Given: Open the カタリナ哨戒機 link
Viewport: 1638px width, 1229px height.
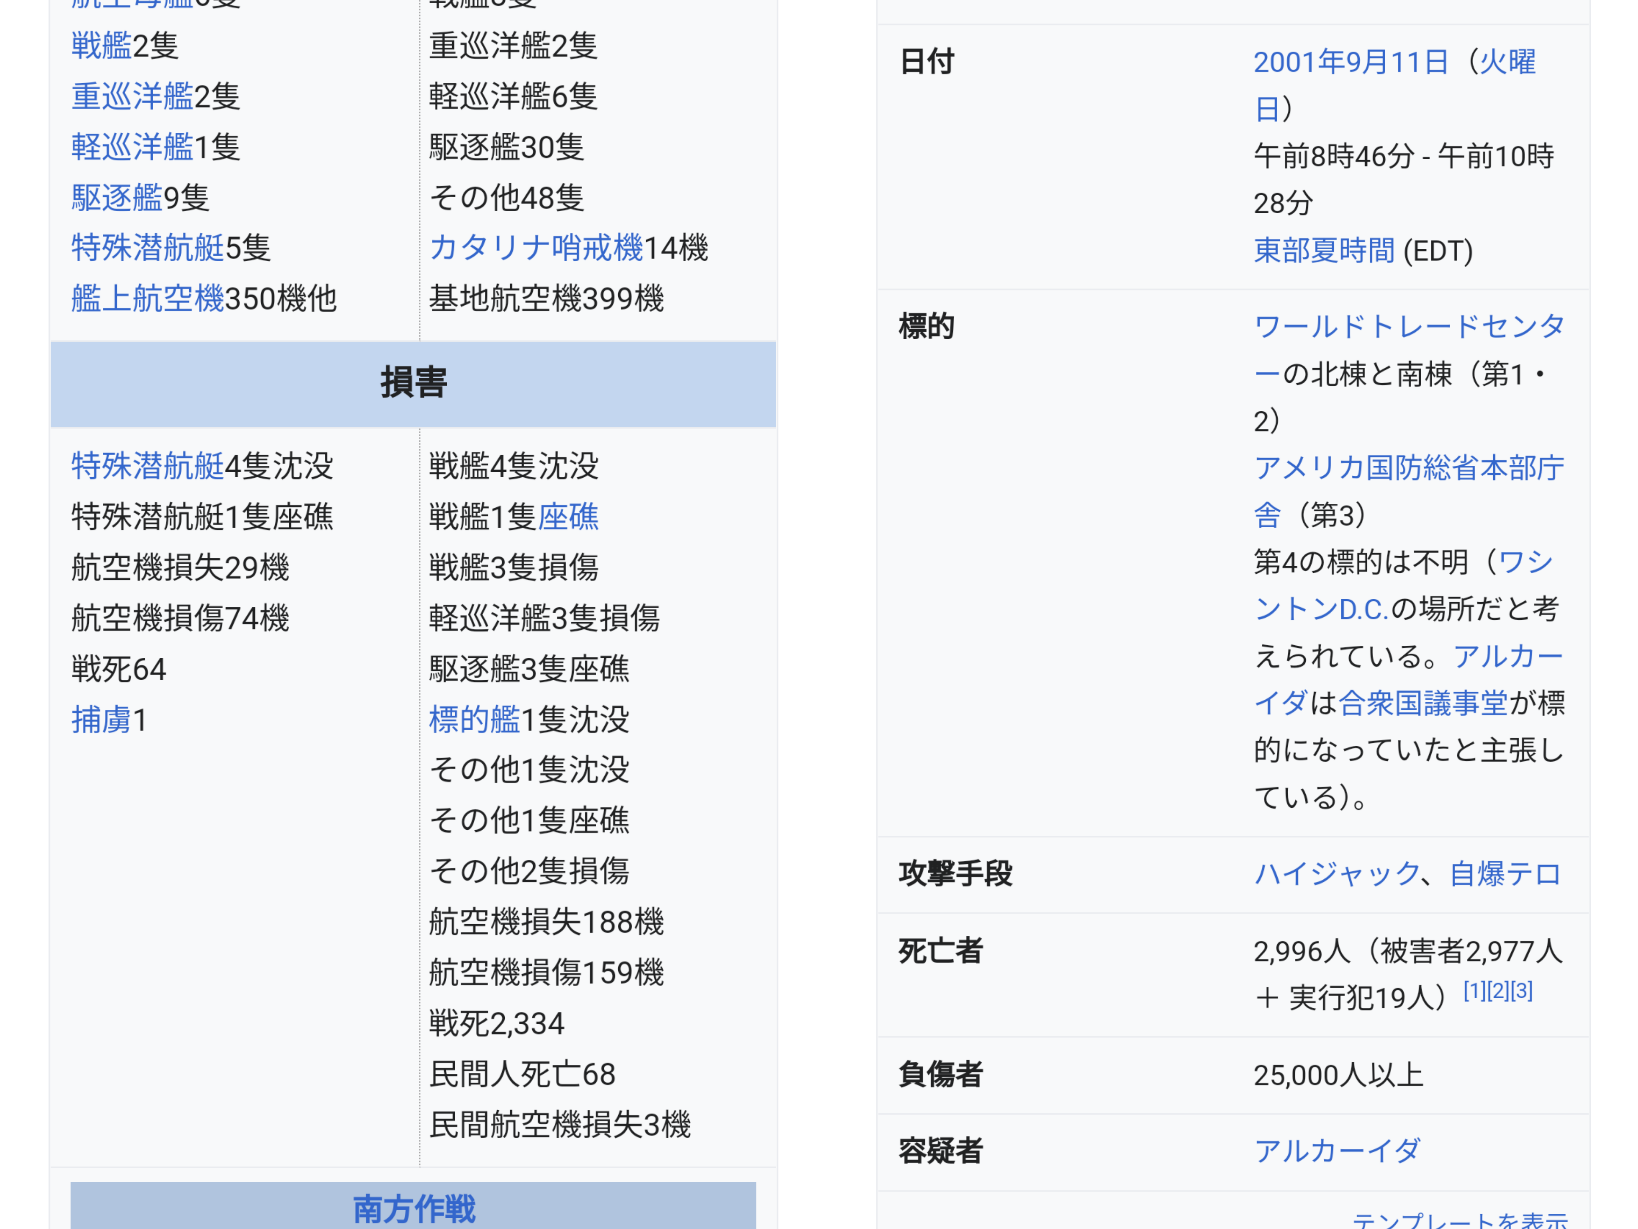Looking at the screenshot, I should [536, 248].
